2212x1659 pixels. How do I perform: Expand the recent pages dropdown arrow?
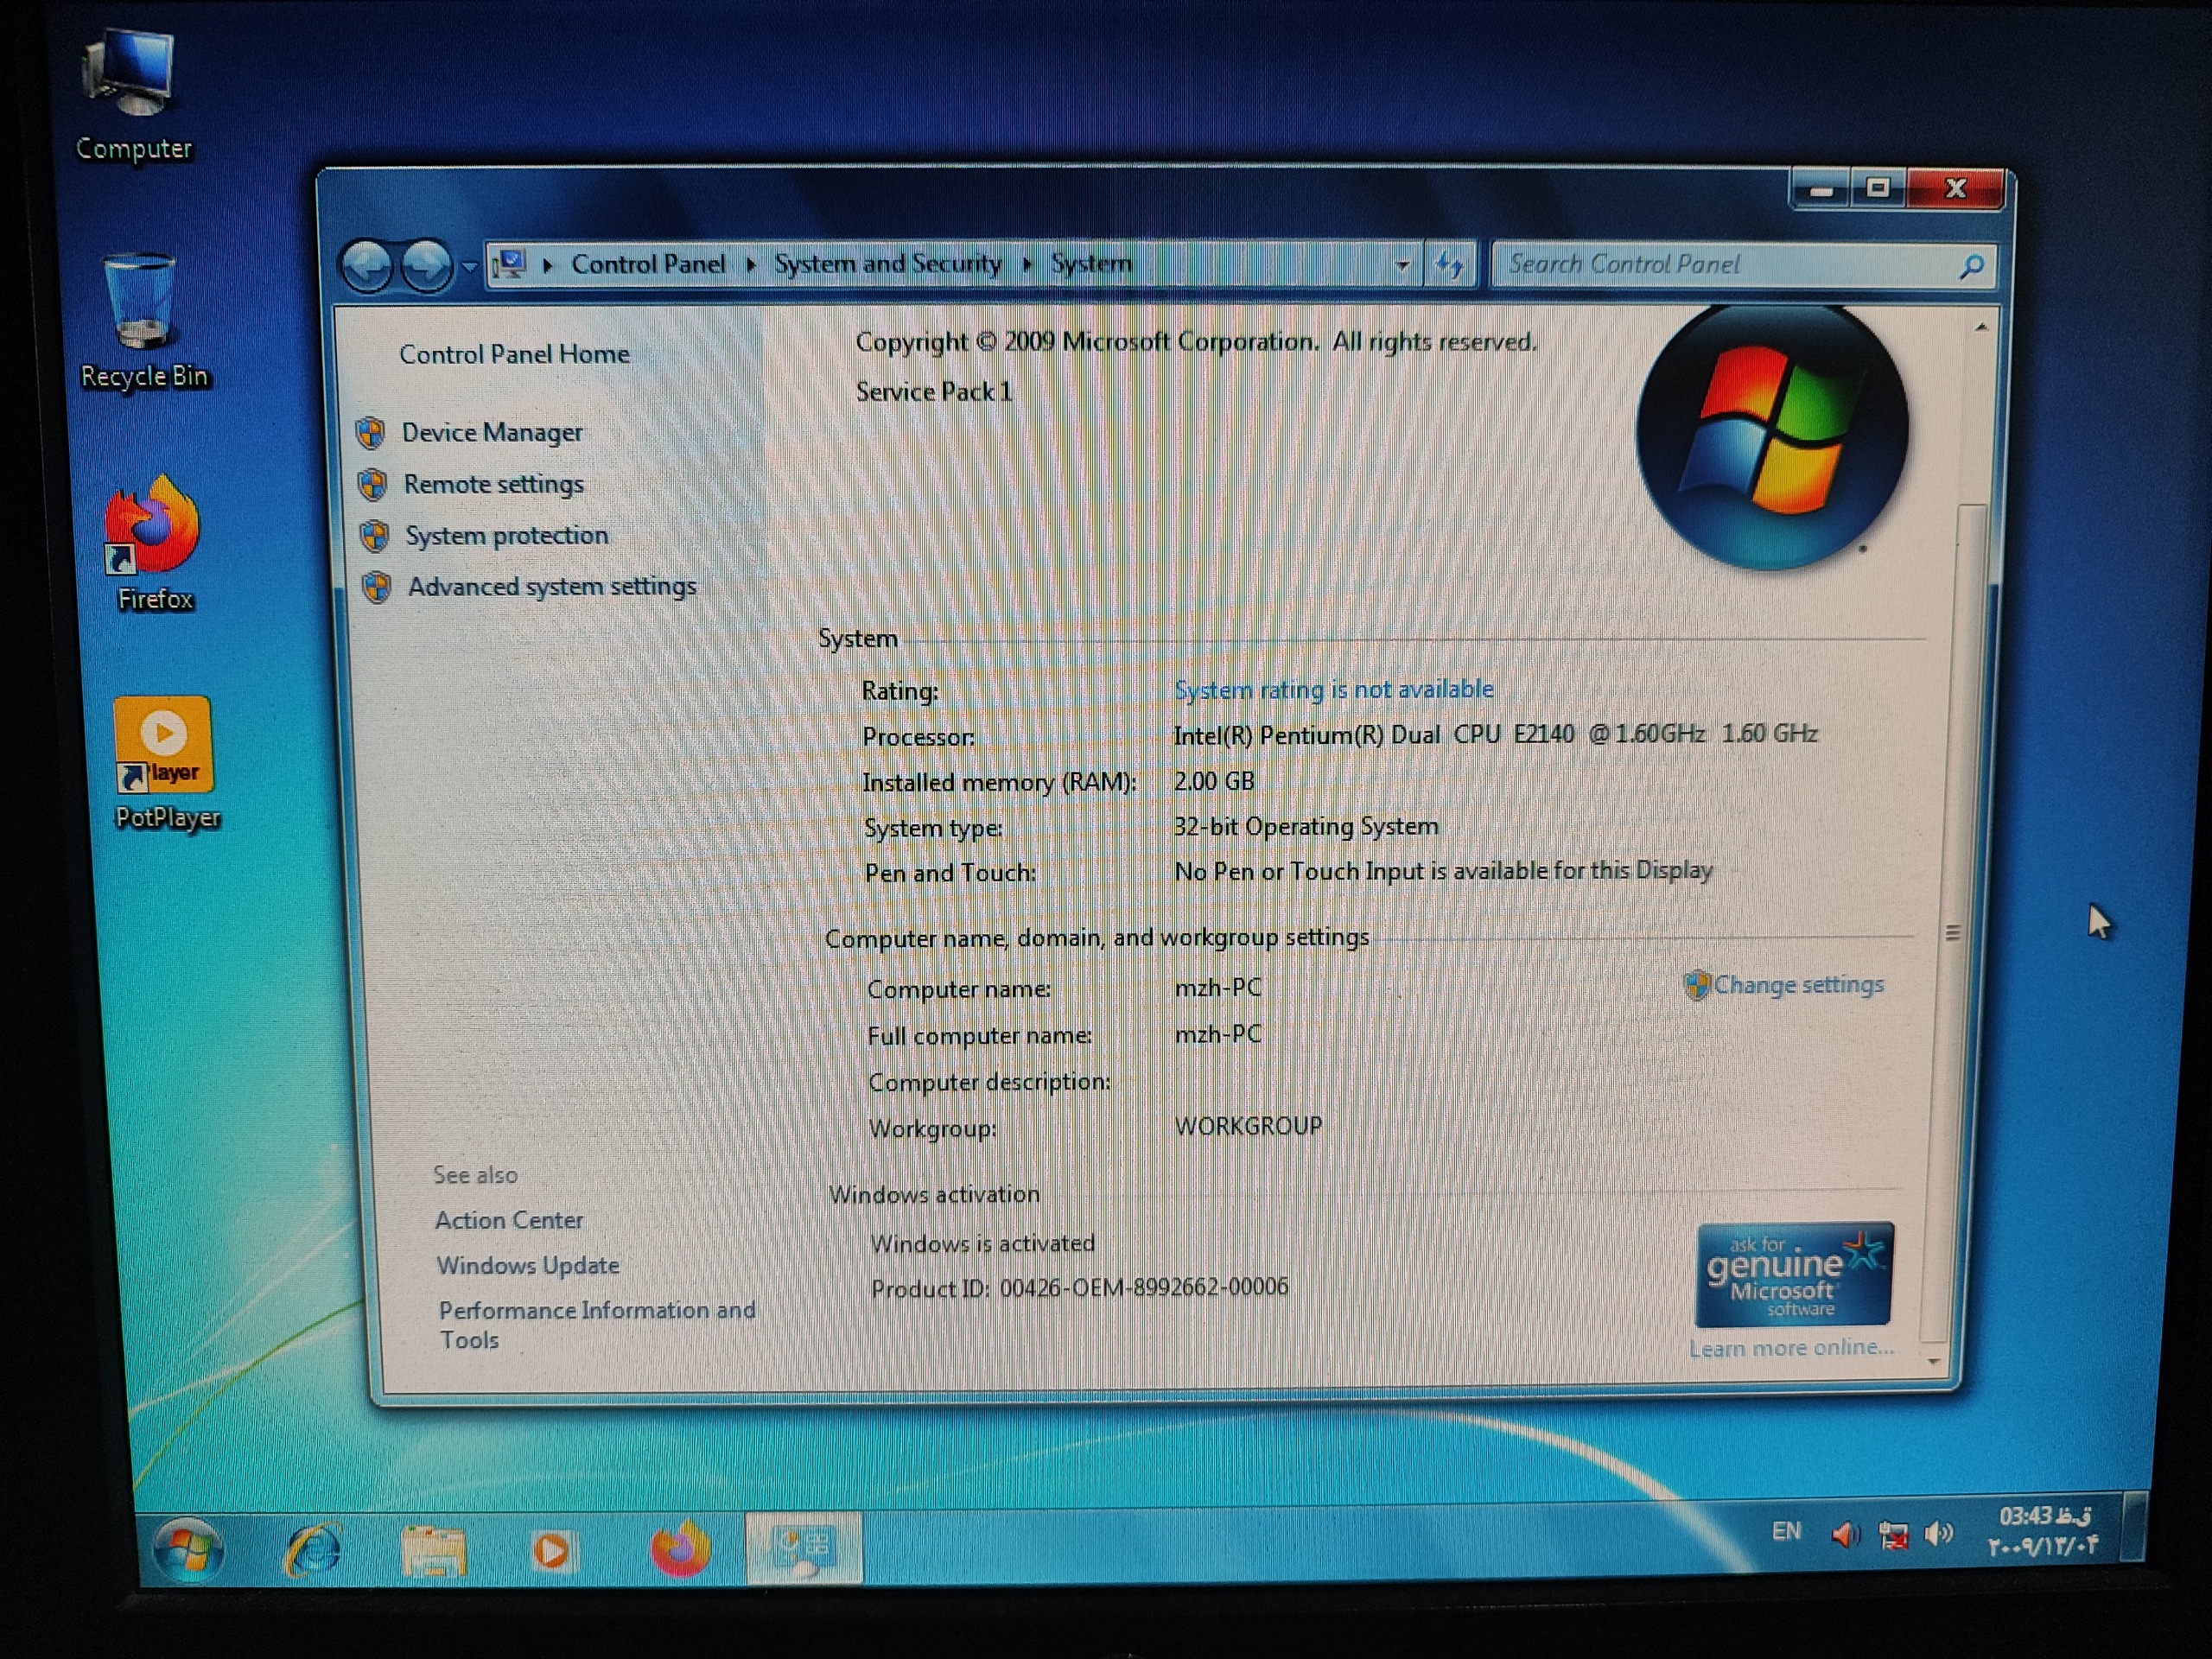pos(469,267)
